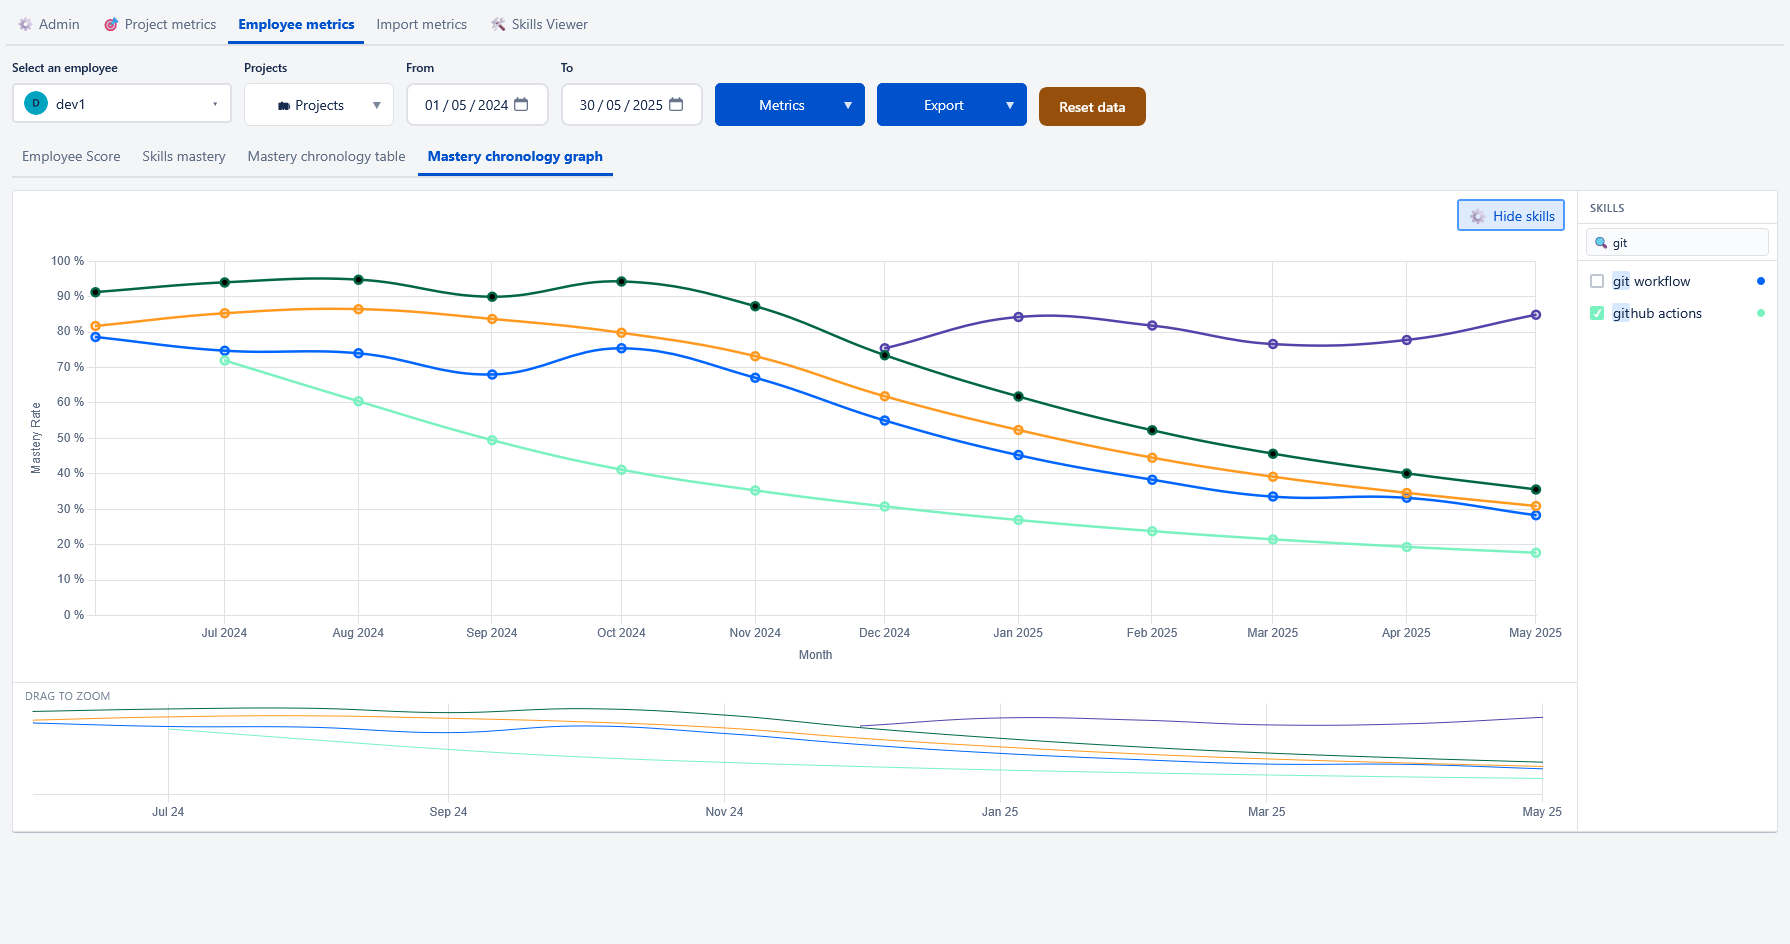Screen dimensions: 1790x944
Task: Click the search magnifier icon
Action: pyautogui.click(x=1601, y=243)
